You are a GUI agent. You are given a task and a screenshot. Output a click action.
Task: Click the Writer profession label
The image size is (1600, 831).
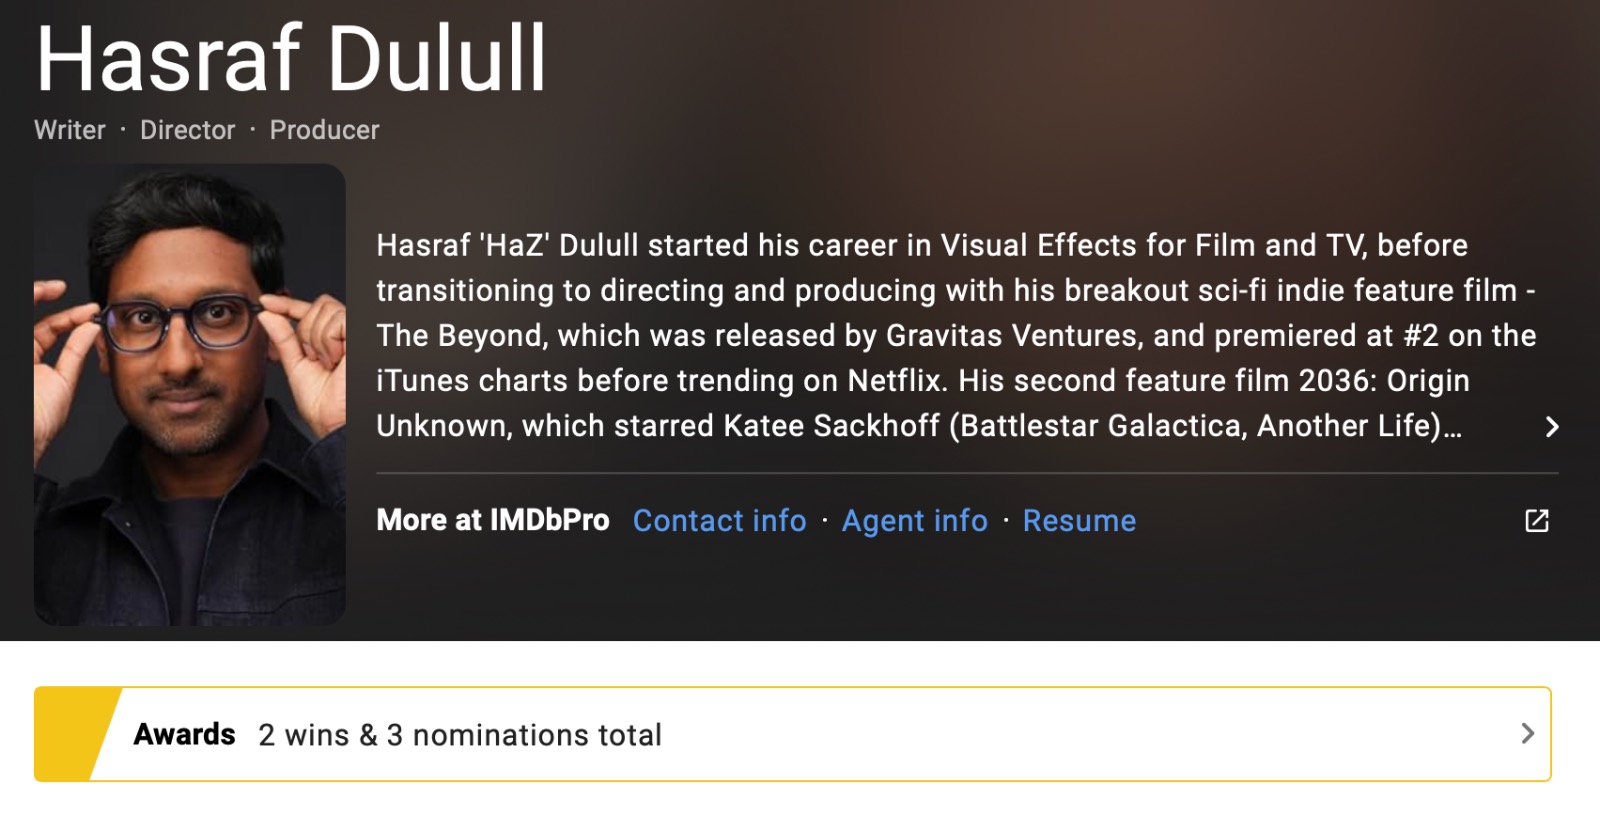[70, 130]
